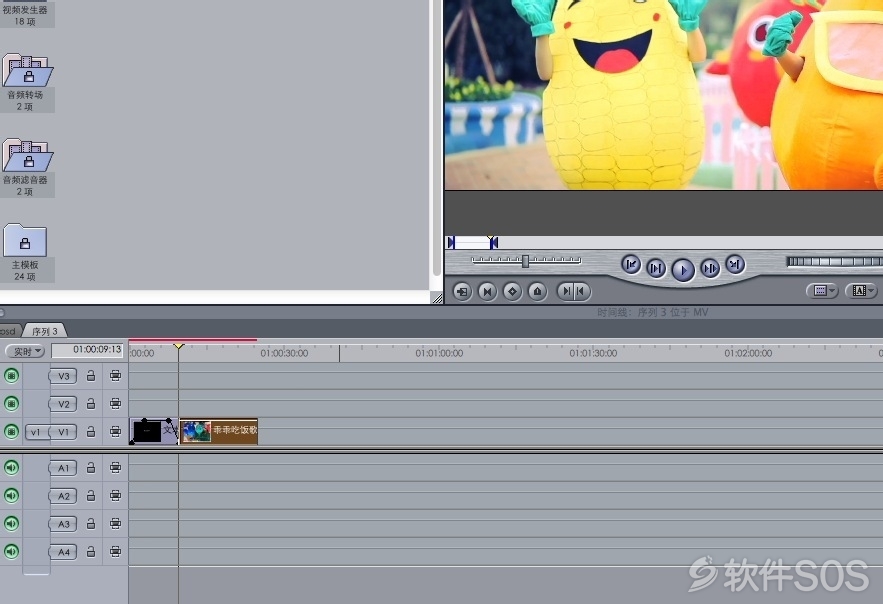The image size is (883, 604).
Task: Click the V3 destination track button
Action: click(63, 376)
